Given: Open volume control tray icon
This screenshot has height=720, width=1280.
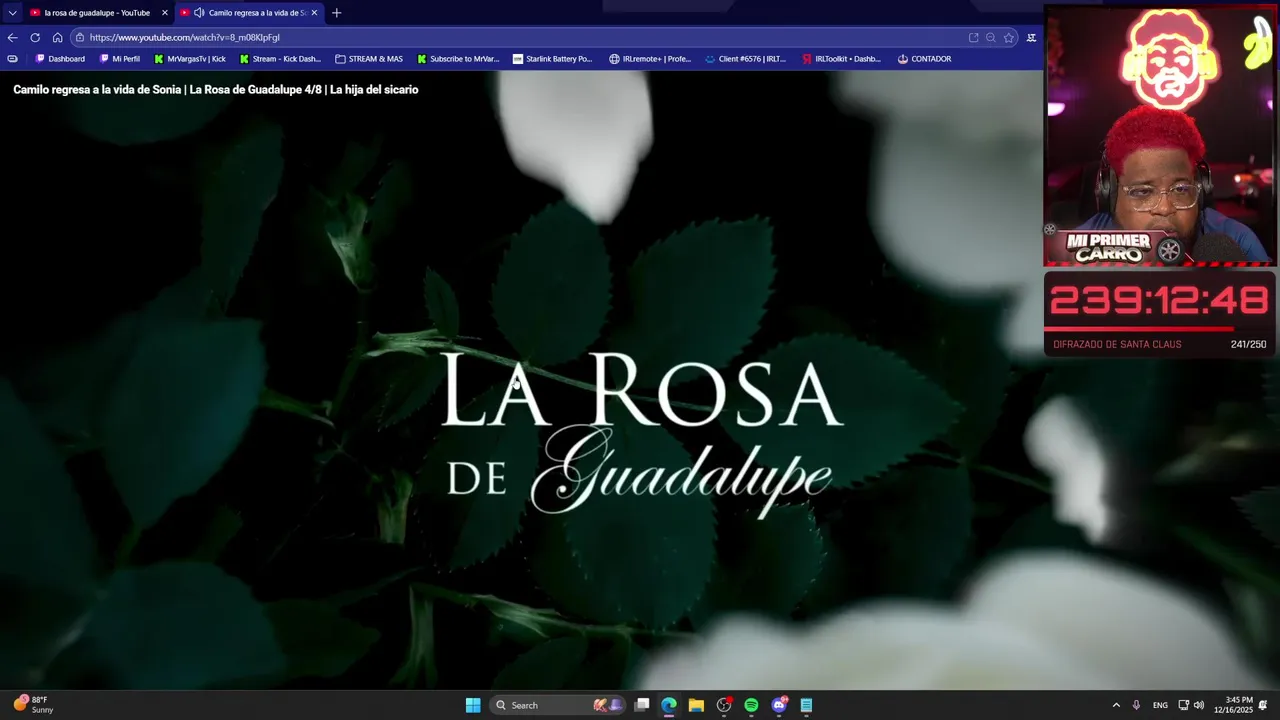Looking at the screenshot, I should (x=1198, y=705).
